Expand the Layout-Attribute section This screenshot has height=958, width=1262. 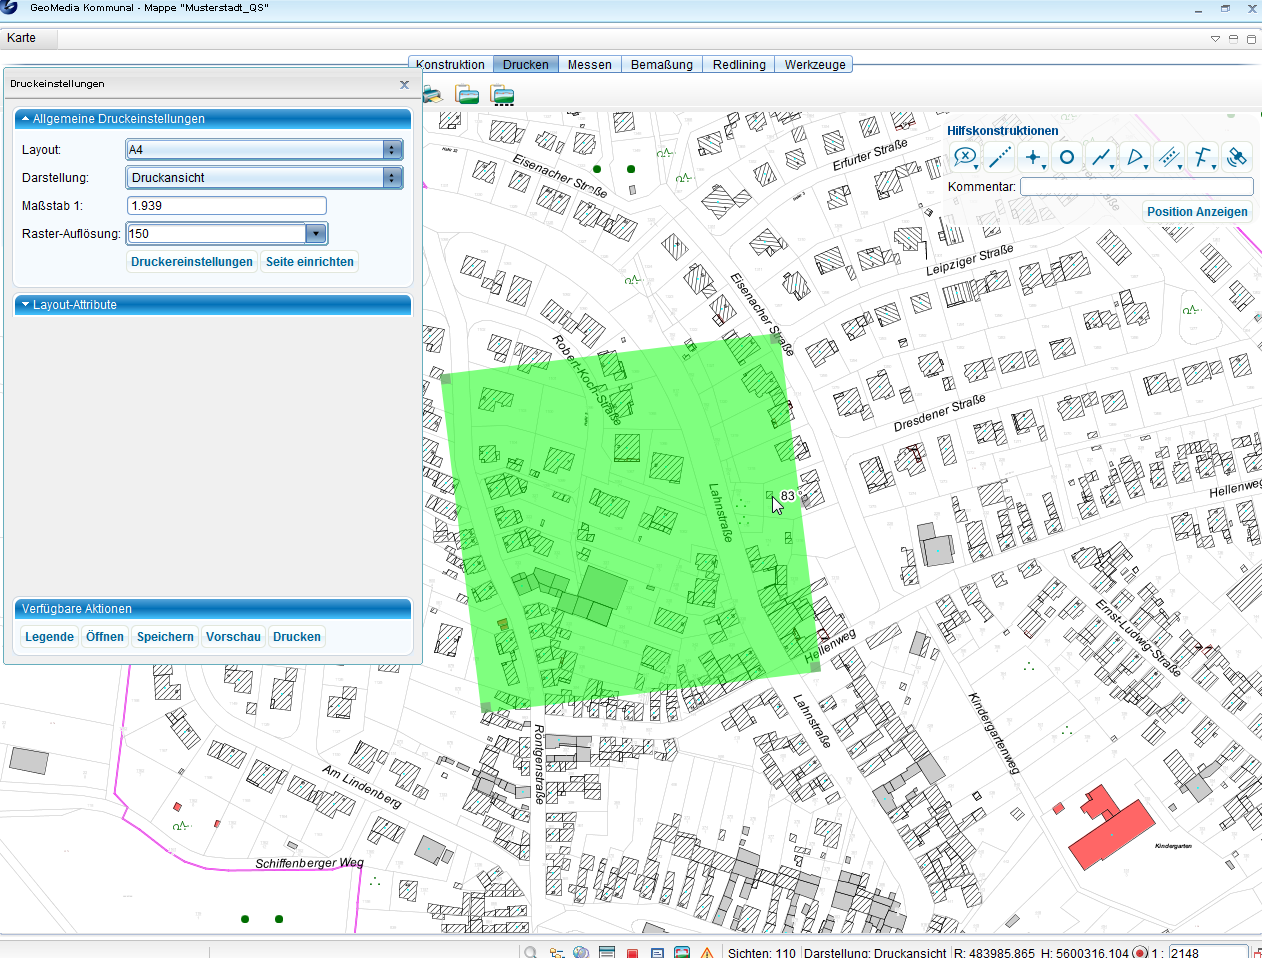(x=26, y=305)
